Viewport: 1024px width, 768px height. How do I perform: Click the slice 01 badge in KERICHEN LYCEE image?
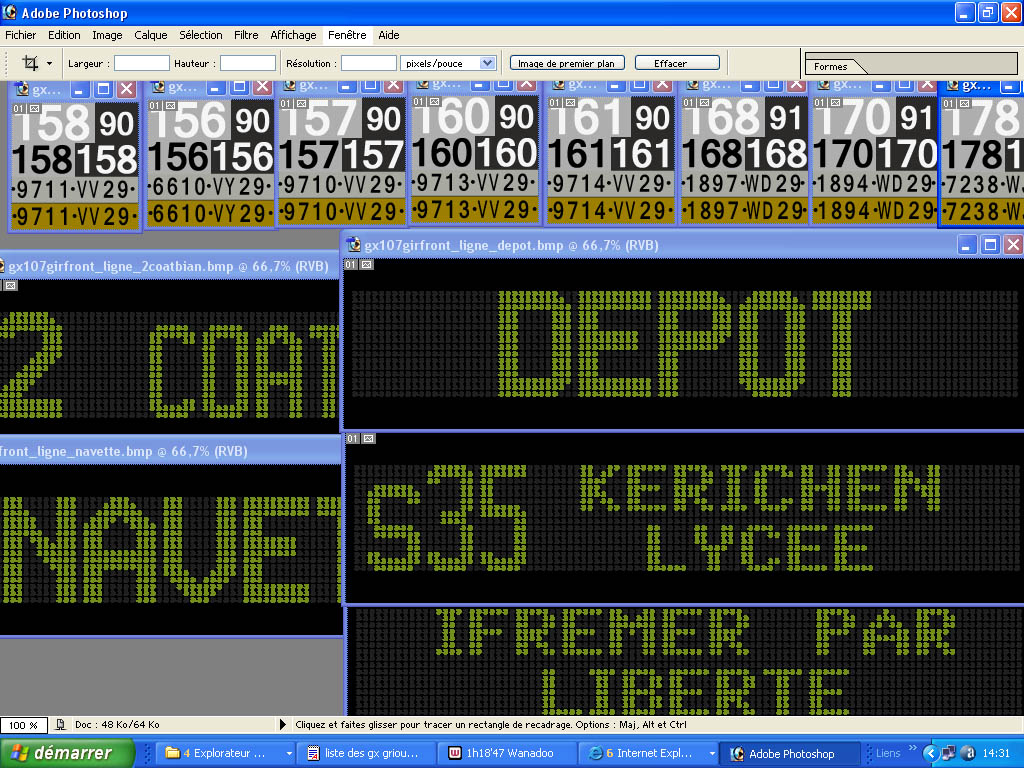pos(351,438)
